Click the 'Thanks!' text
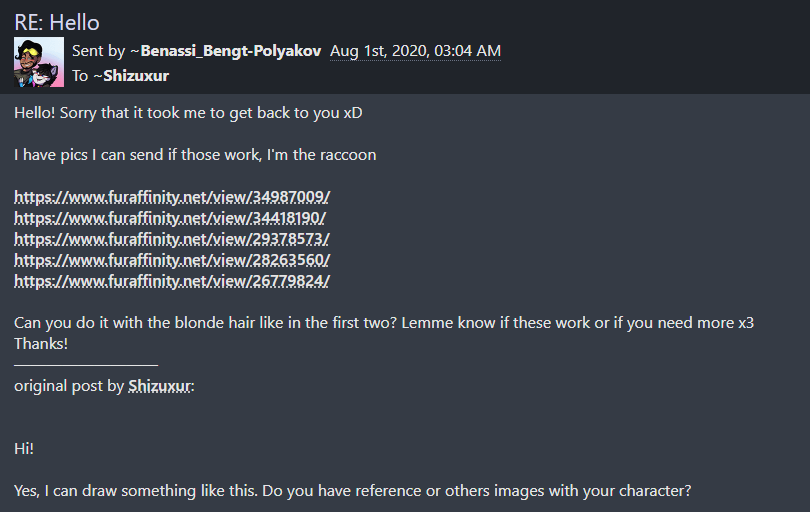810x512 pixels. [x=41, y=344]
